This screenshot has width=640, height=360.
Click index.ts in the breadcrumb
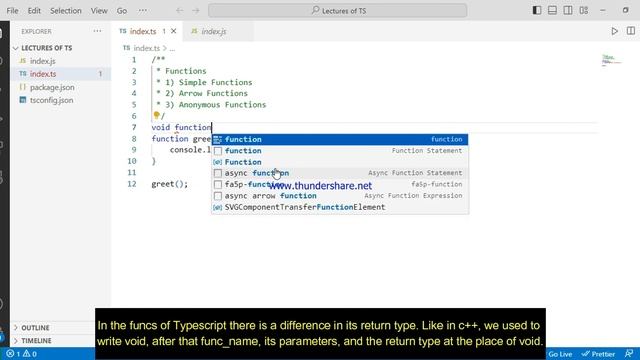tap(147, 48)
